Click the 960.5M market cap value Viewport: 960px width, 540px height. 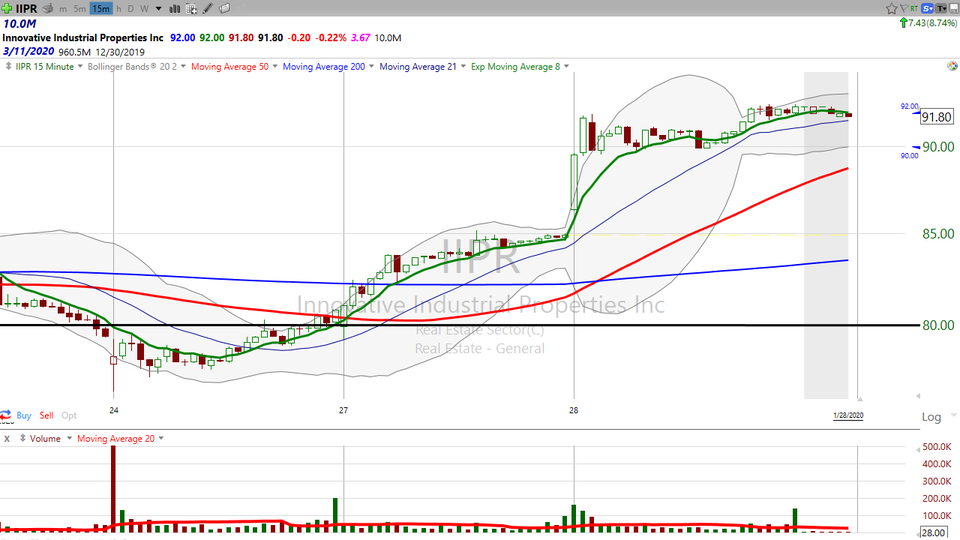tap(75, 52)
